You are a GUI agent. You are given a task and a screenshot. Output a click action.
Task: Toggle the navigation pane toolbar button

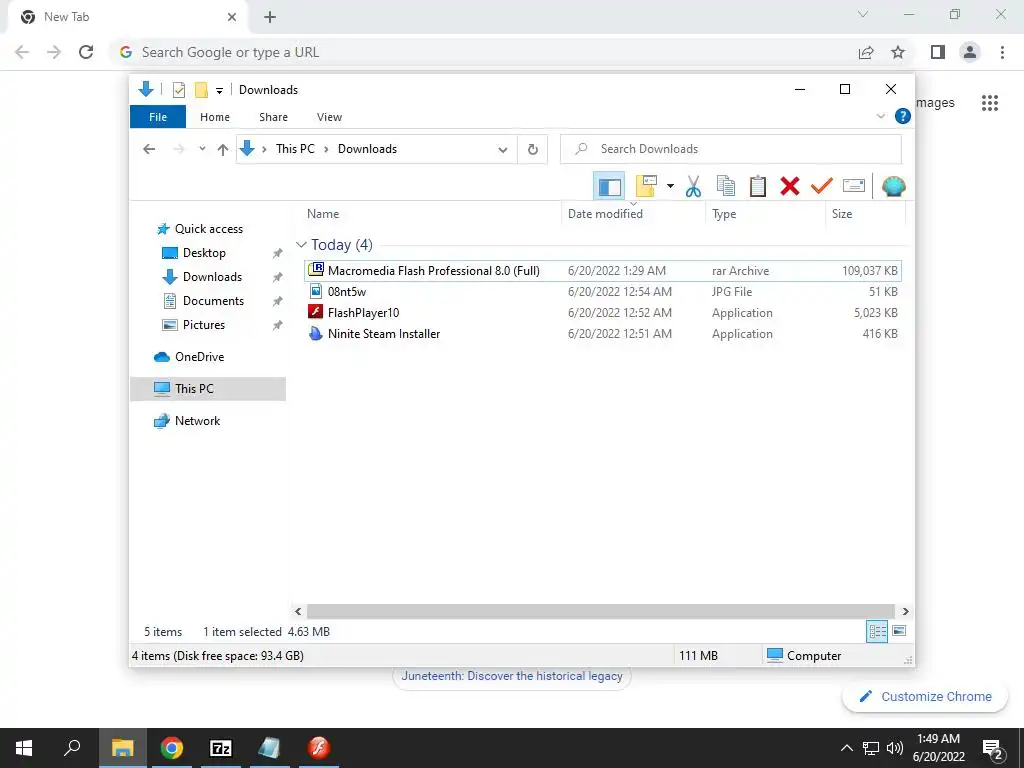609,187
